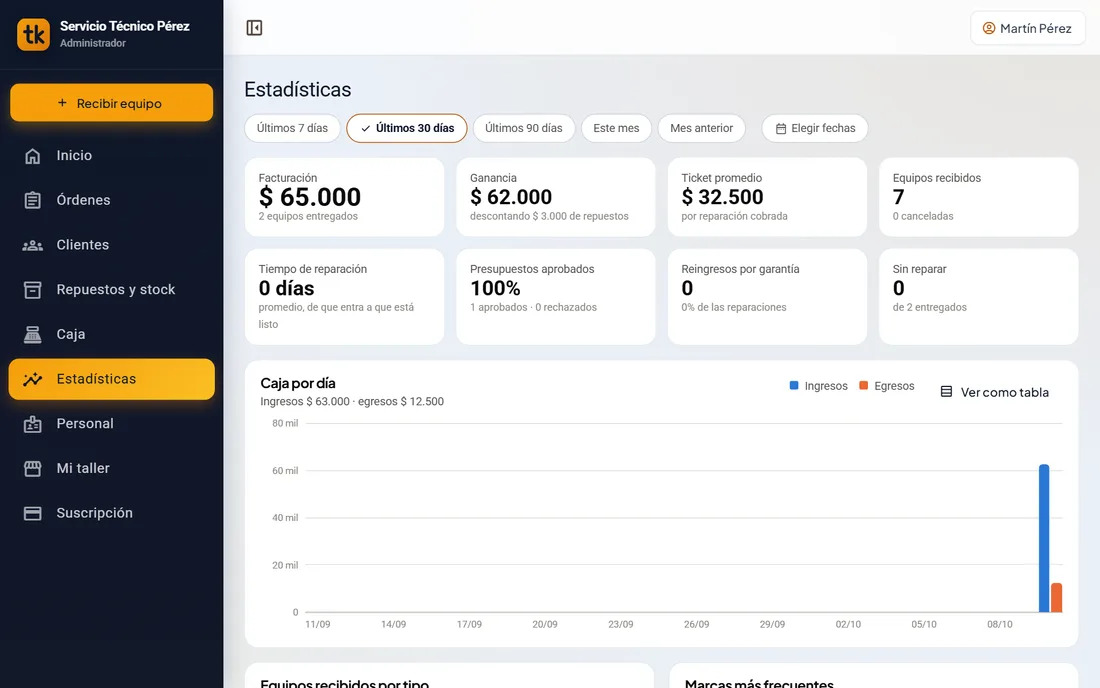Choose the Mes anterior period filter
1100x688 pixels.
pos(701,128)
